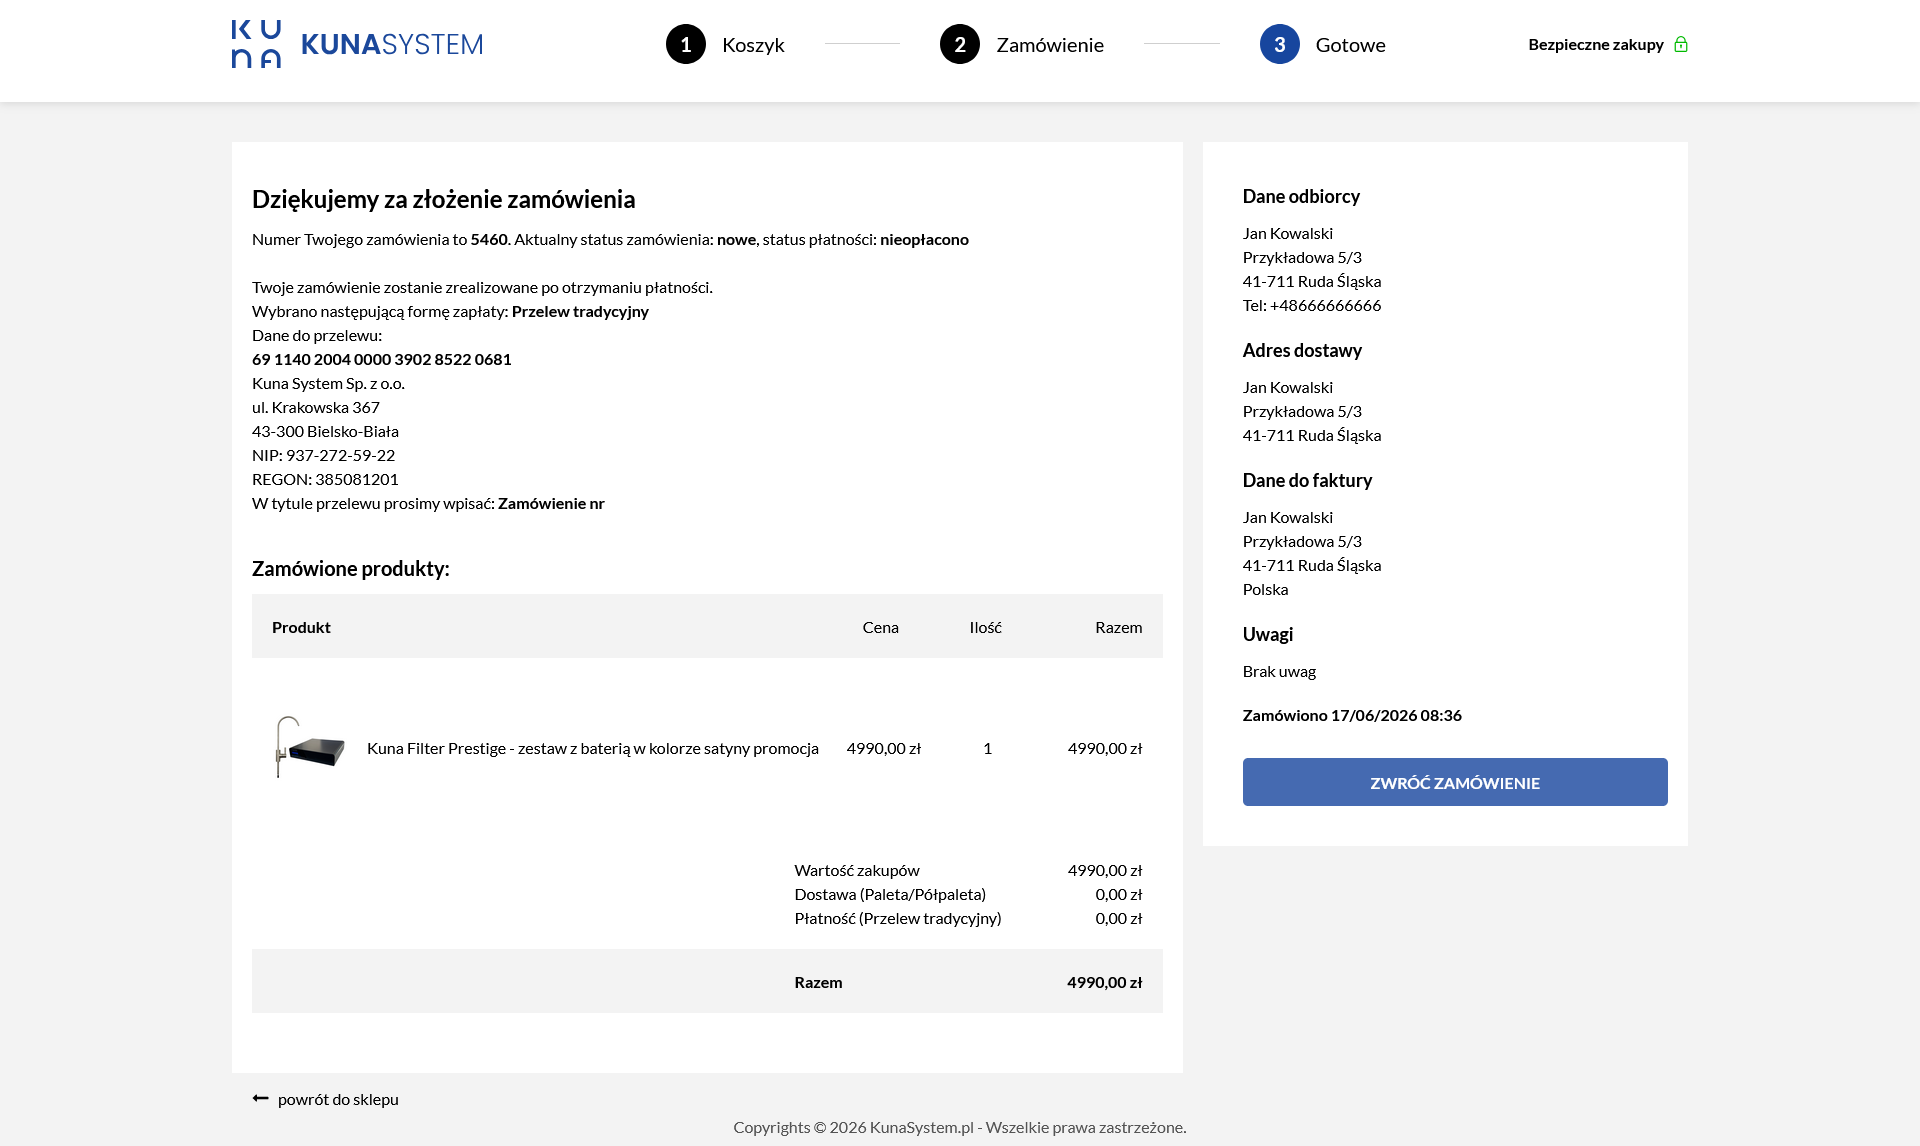Viewport: 1920px width, 1146px height.
Task: Click the Zamówiono 17/06/2026 08:36 date
Action: [x=1352, y=715]
